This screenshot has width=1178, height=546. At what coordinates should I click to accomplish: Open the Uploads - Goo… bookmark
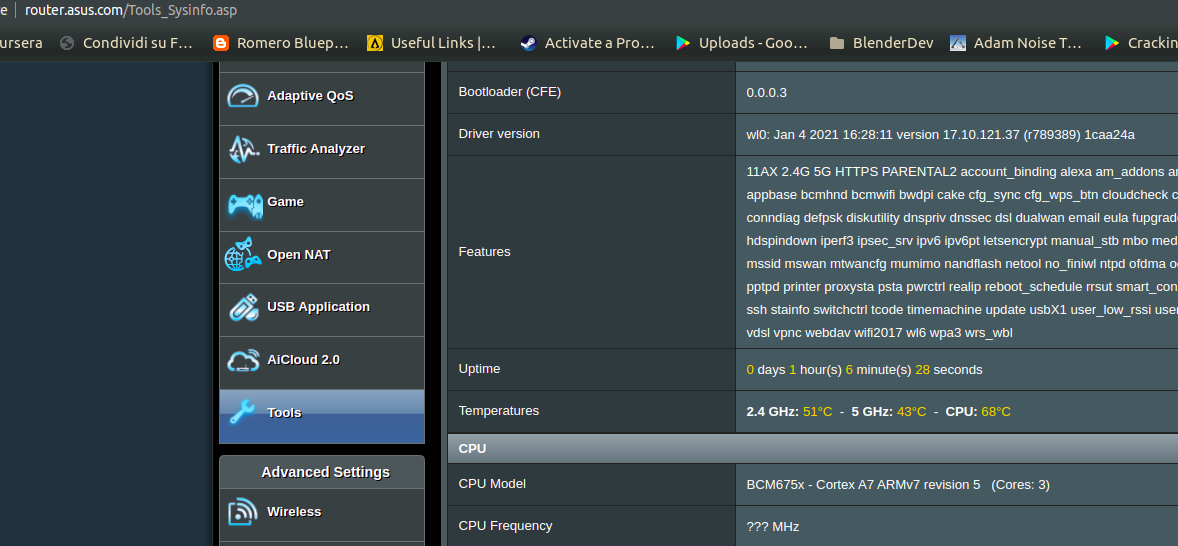tap(742, 43)
